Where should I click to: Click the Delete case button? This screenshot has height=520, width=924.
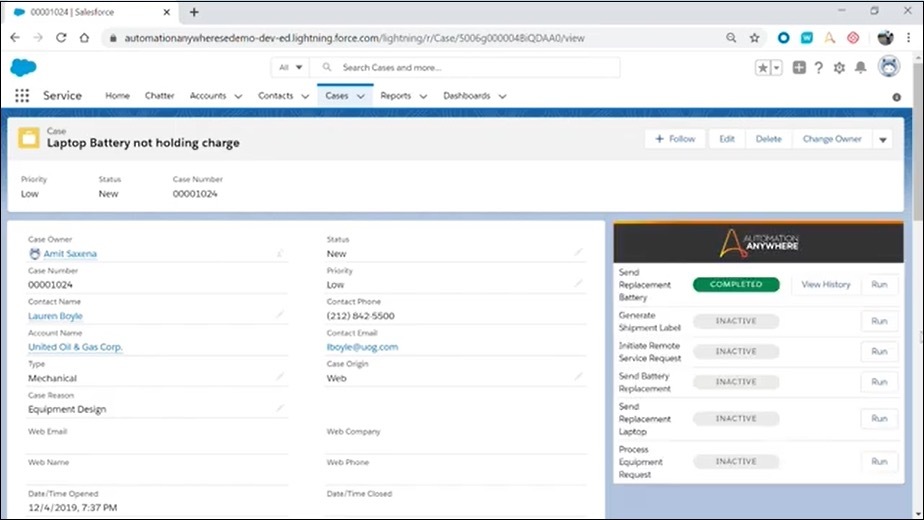(768, 139)
